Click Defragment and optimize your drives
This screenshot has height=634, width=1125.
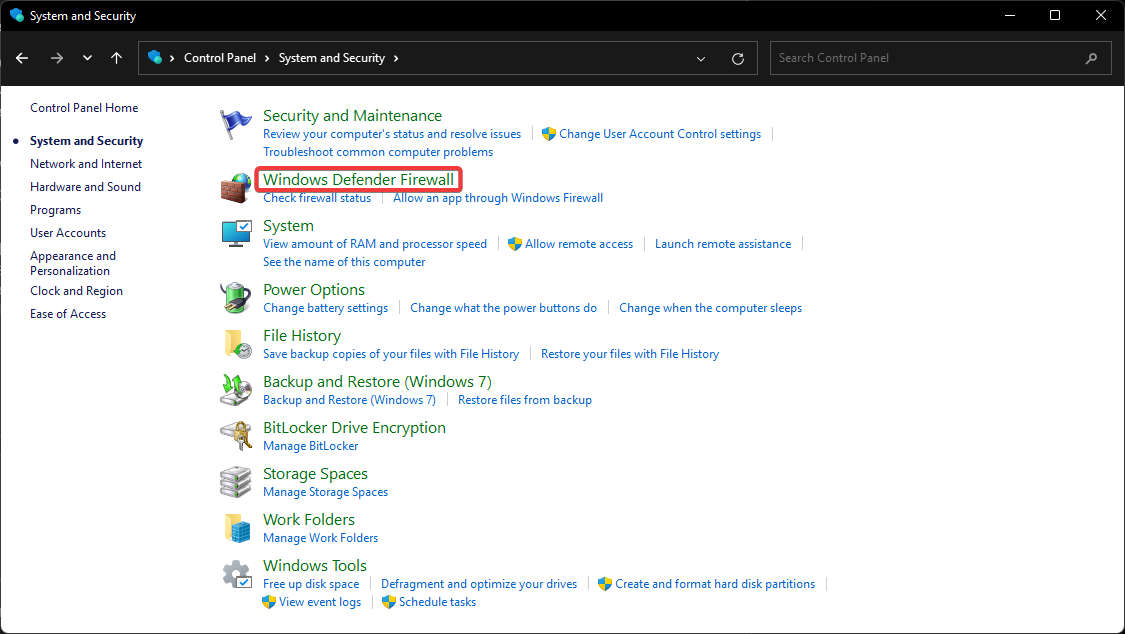coord(479,584)
